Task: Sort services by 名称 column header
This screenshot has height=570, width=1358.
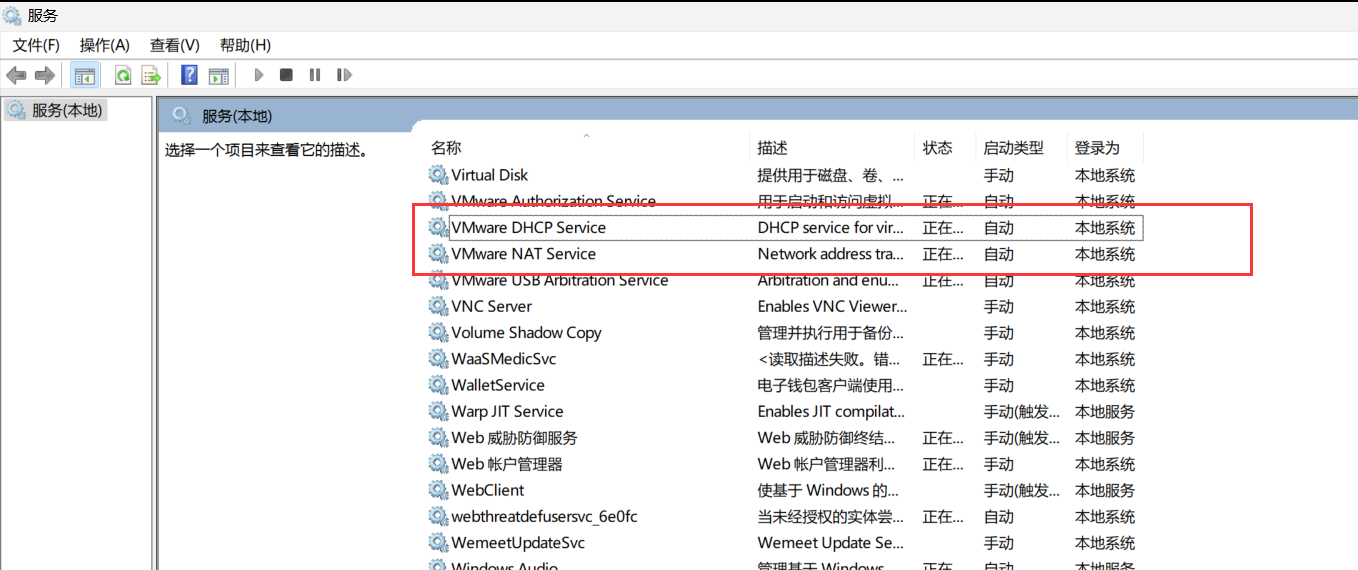Action: coord(446,148)
